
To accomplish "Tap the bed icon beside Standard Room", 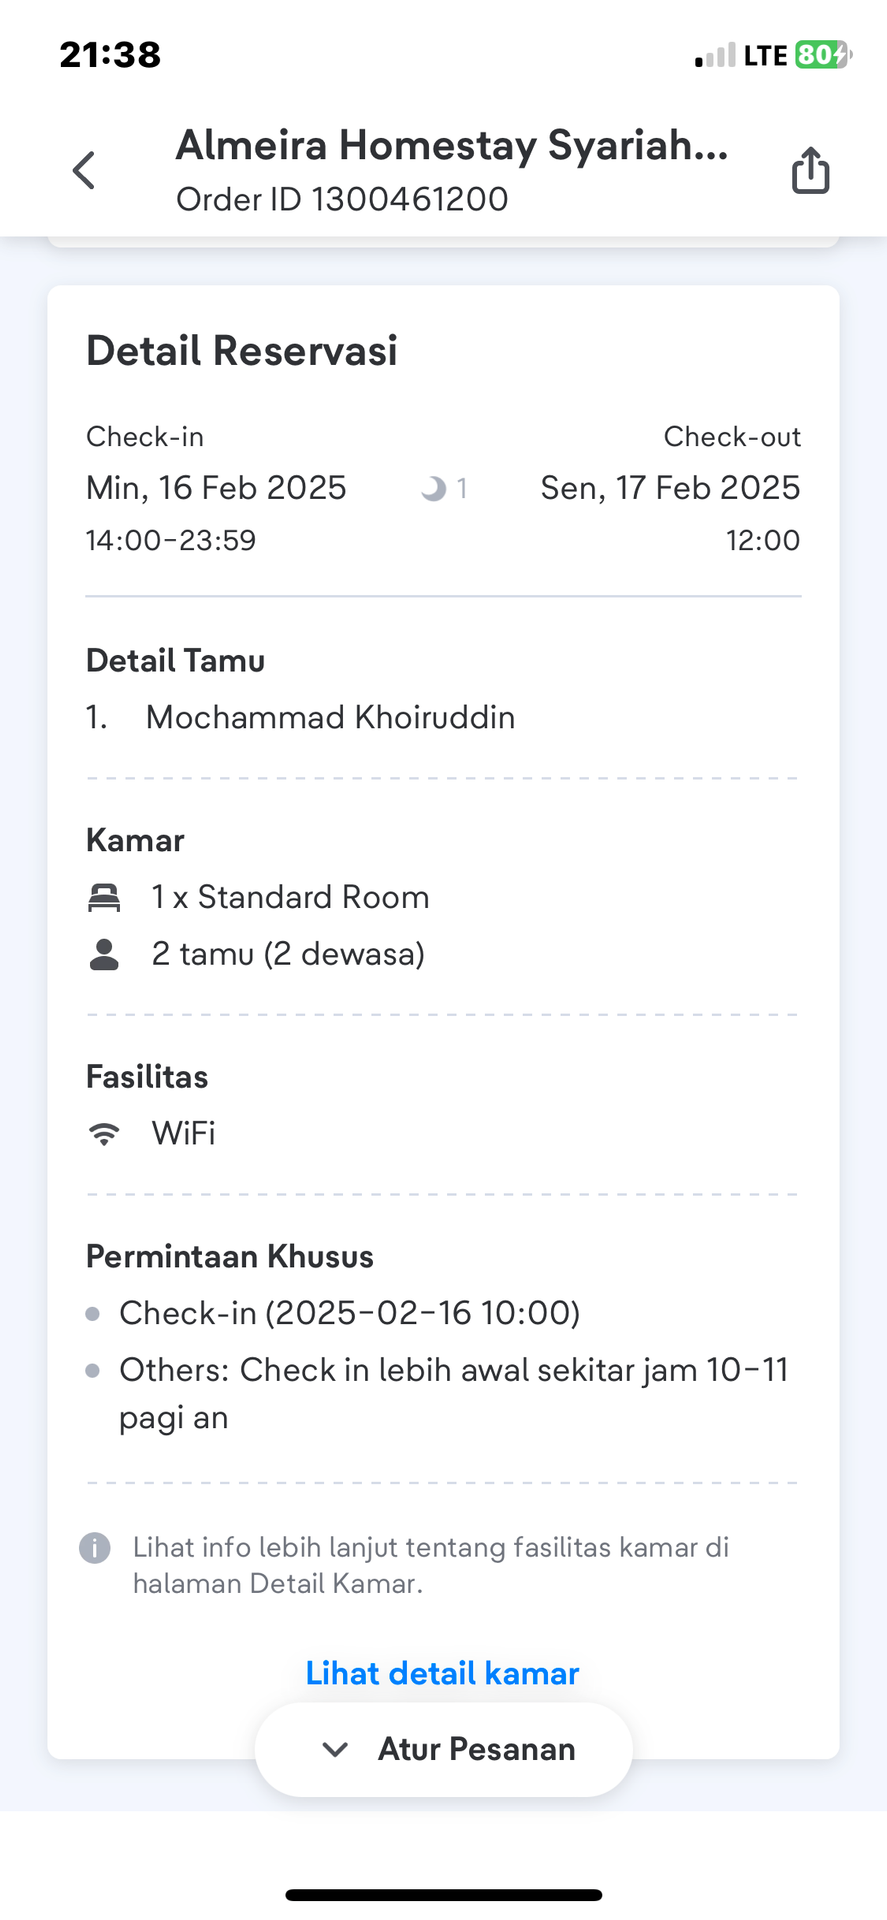I will (x=104, y=898).
